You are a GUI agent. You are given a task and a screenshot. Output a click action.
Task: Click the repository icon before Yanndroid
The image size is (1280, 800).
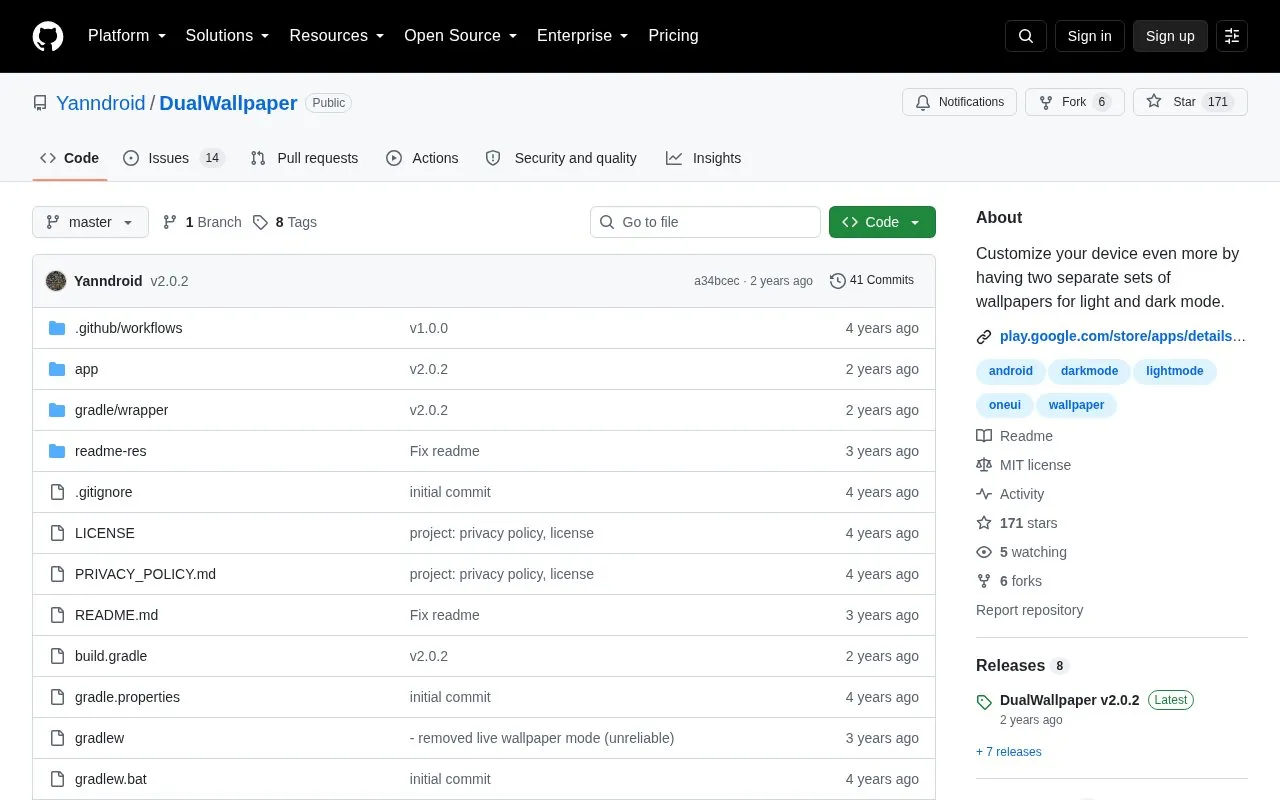click(x=40, y=103)
